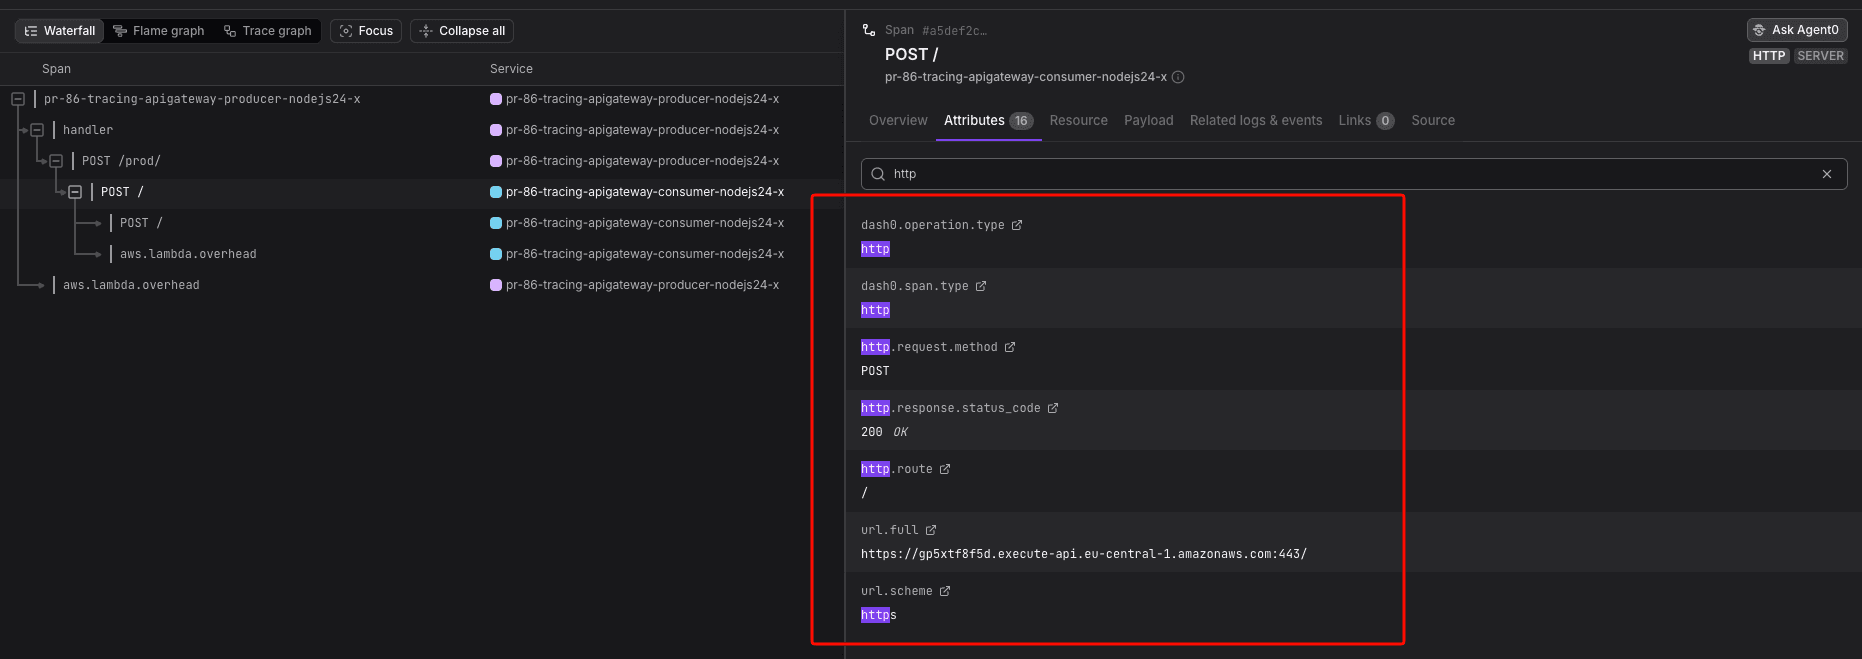
Task: Click the dash0.span.type http value
Action: point(875,310)
